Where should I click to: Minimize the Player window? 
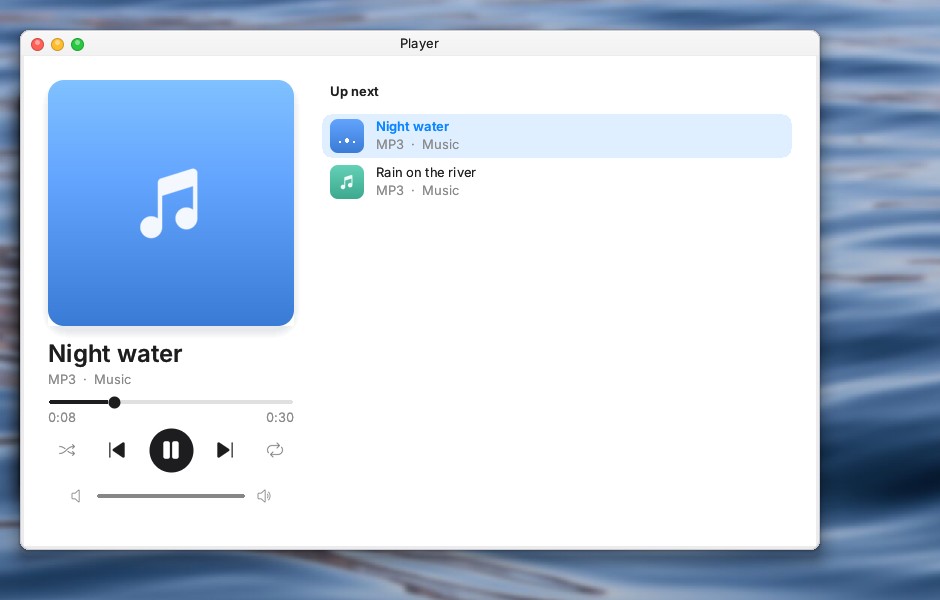58,44
